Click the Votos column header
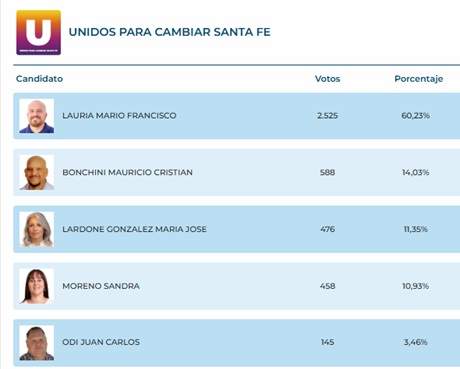Viewport: 460px width, 369px height. pyautogui.click(x=327, y=79)
